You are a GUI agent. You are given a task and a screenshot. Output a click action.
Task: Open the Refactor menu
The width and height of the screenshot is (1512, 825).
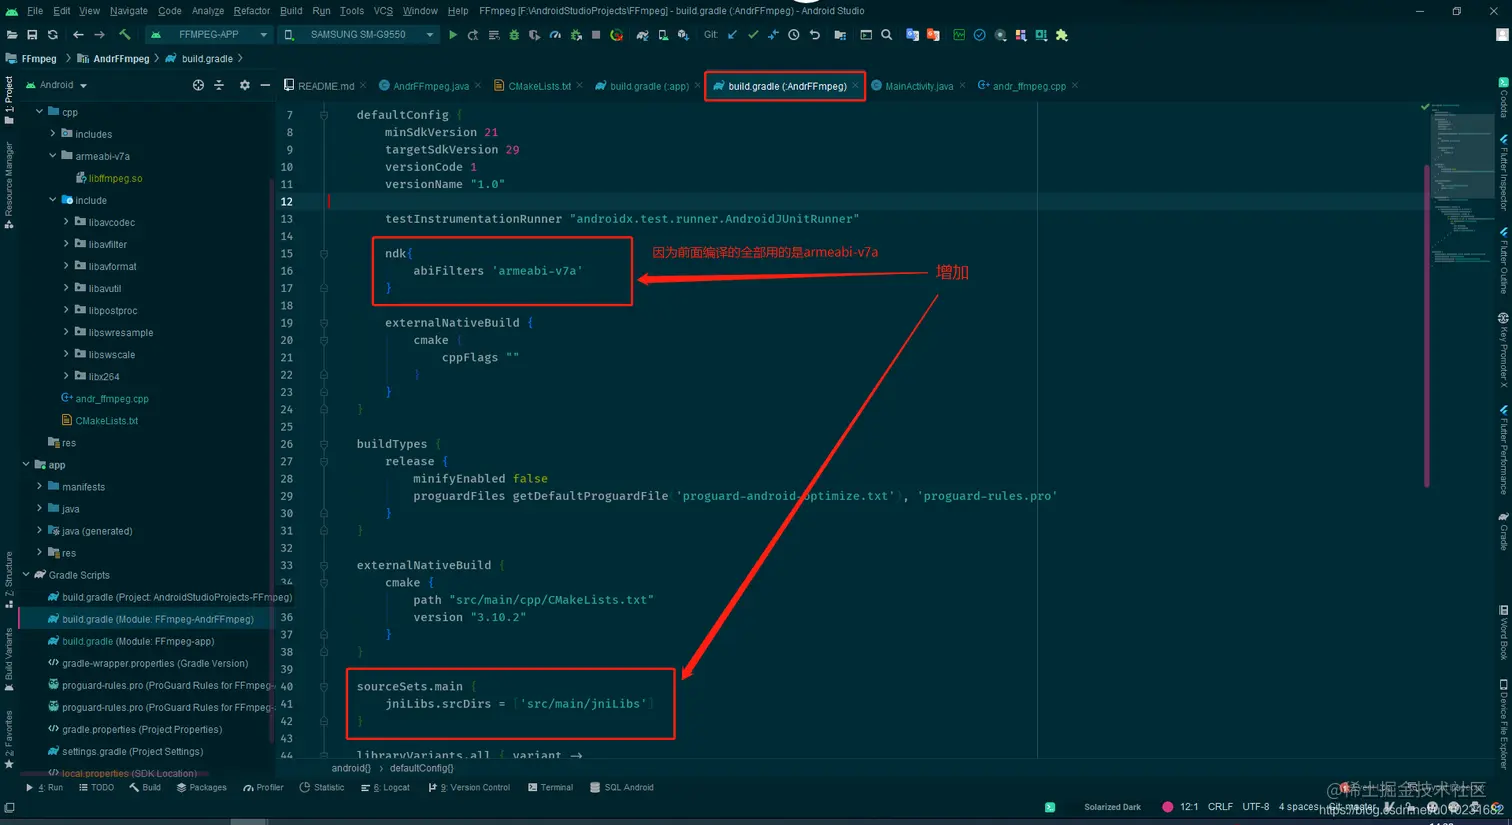click(x=252, y=11)
